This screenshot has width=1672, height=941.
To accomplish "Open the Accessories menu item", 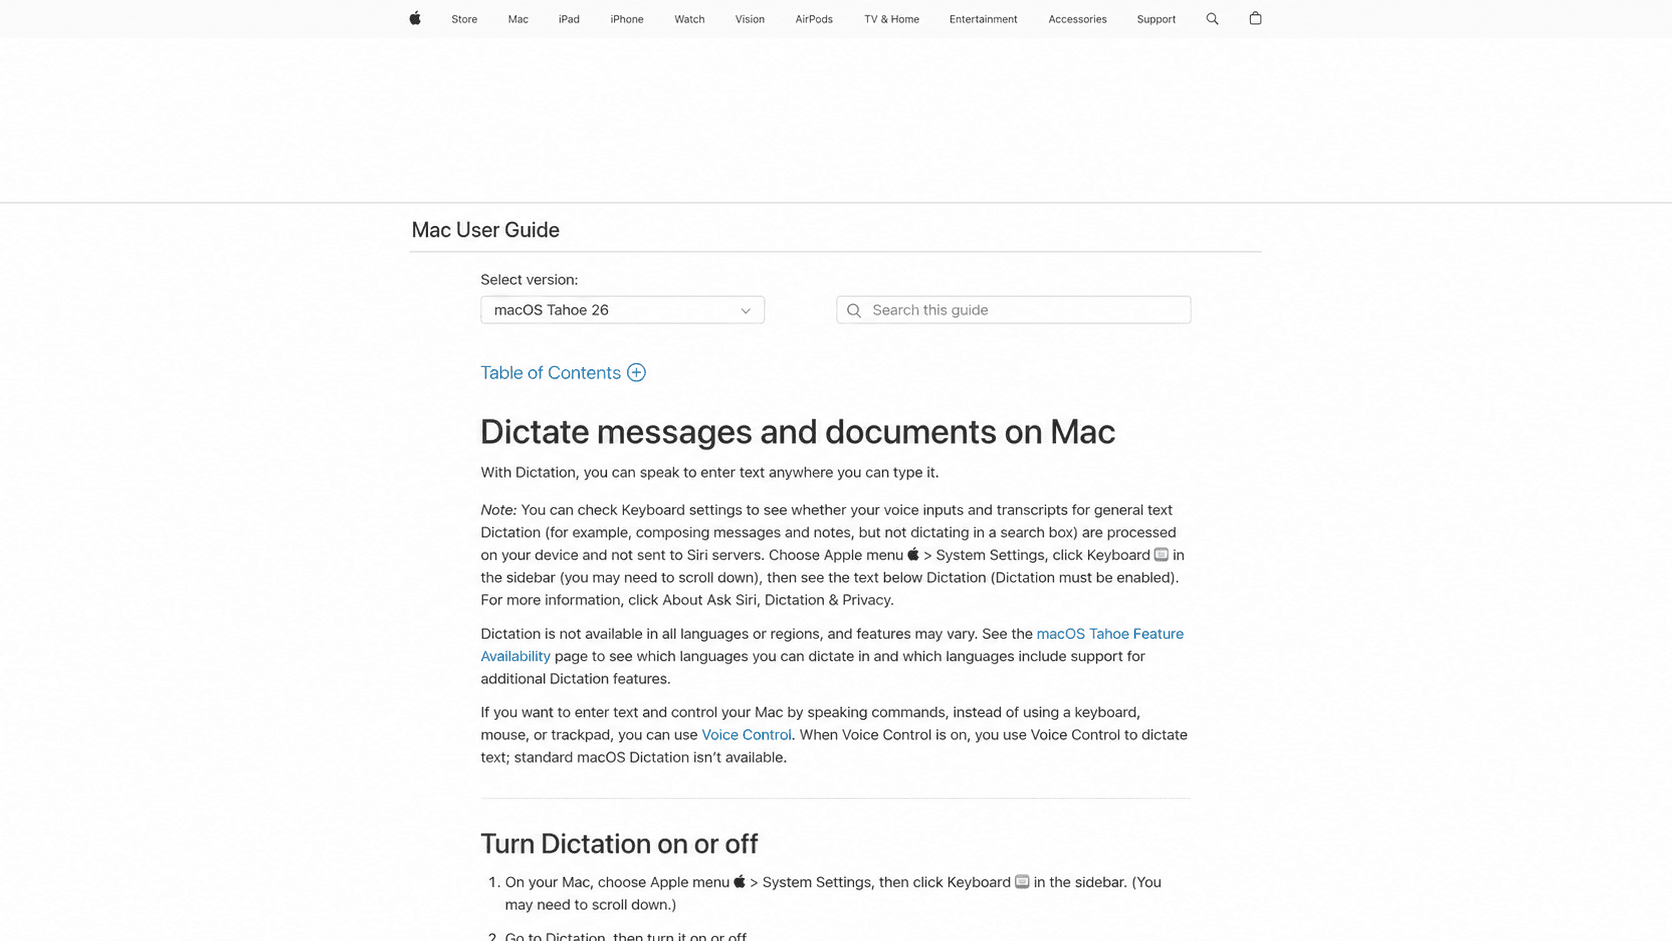I will pyautogui.click(x=1077, y=19).
